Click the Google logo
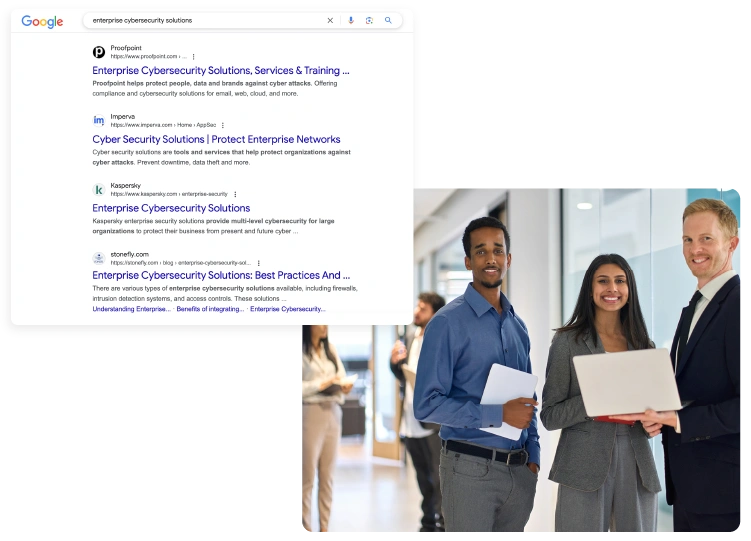Image resolution: width=751 pixels, height=541 pixels. pos(42,22)
